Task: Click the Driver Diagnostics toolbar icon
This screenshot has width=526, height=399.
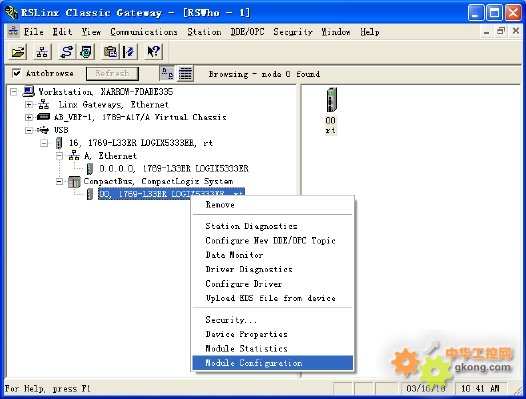Action: (86, 52)
